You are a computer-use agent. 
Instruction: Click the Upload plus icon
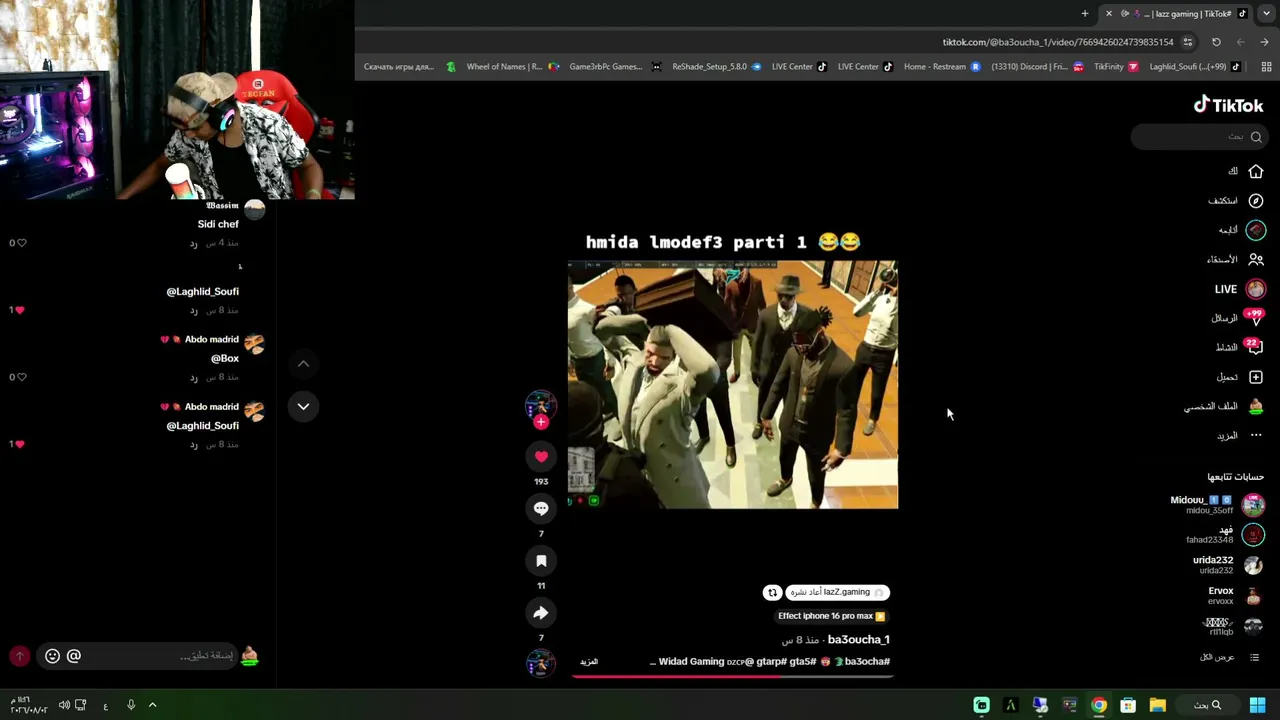pos(1256,377)
